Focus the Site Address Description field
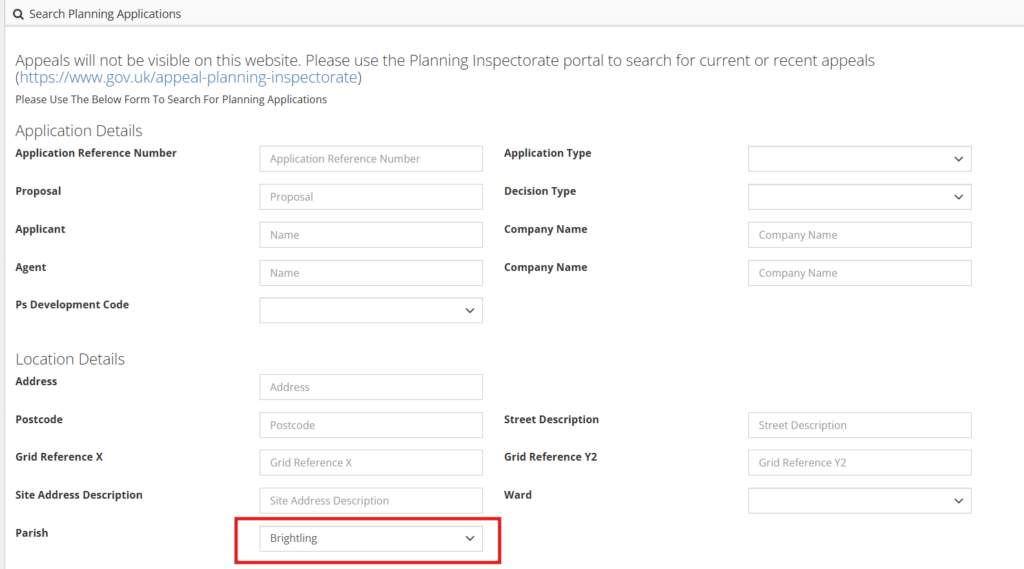 370,501
